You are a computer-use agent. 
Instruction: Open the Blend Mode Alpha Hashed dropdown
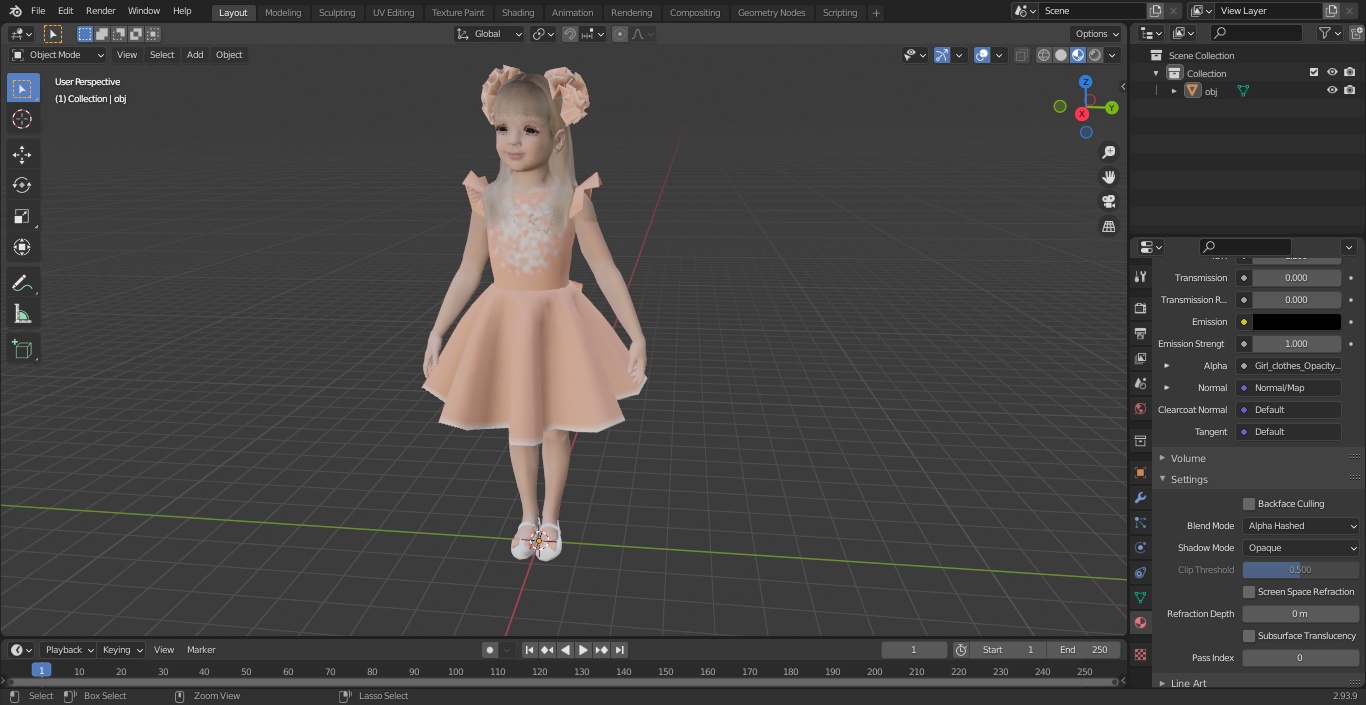coord(1301,526)
